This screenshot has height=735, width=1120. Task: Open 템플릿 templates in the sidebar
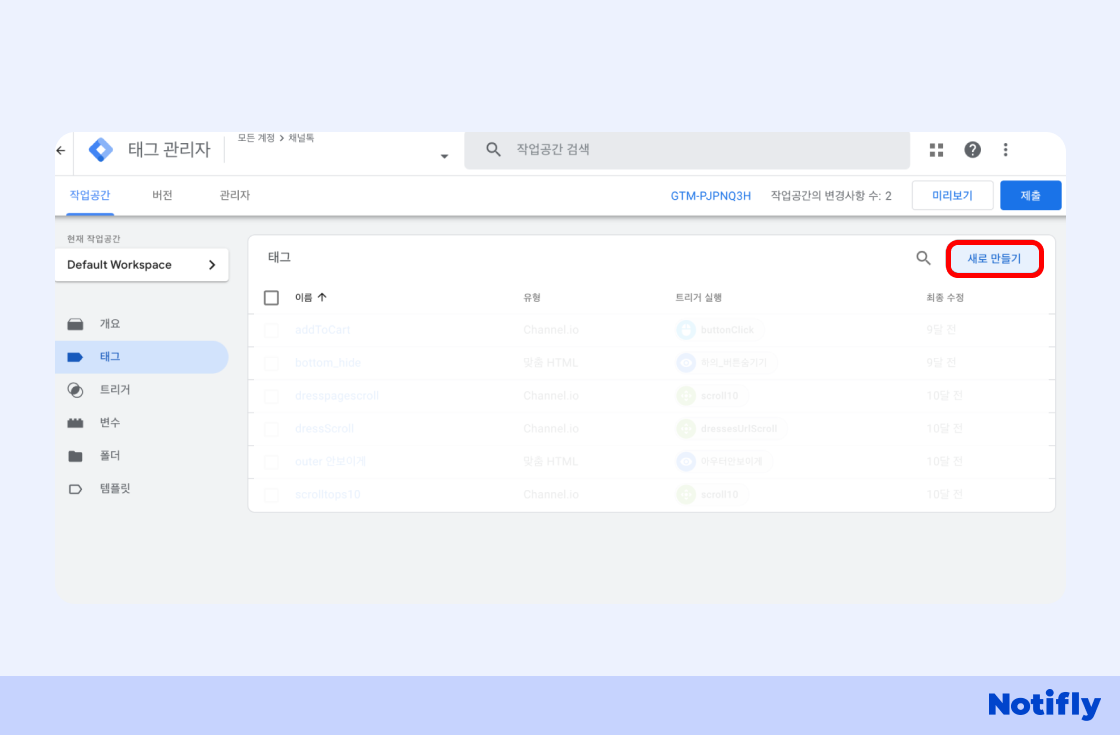point(114,489)
